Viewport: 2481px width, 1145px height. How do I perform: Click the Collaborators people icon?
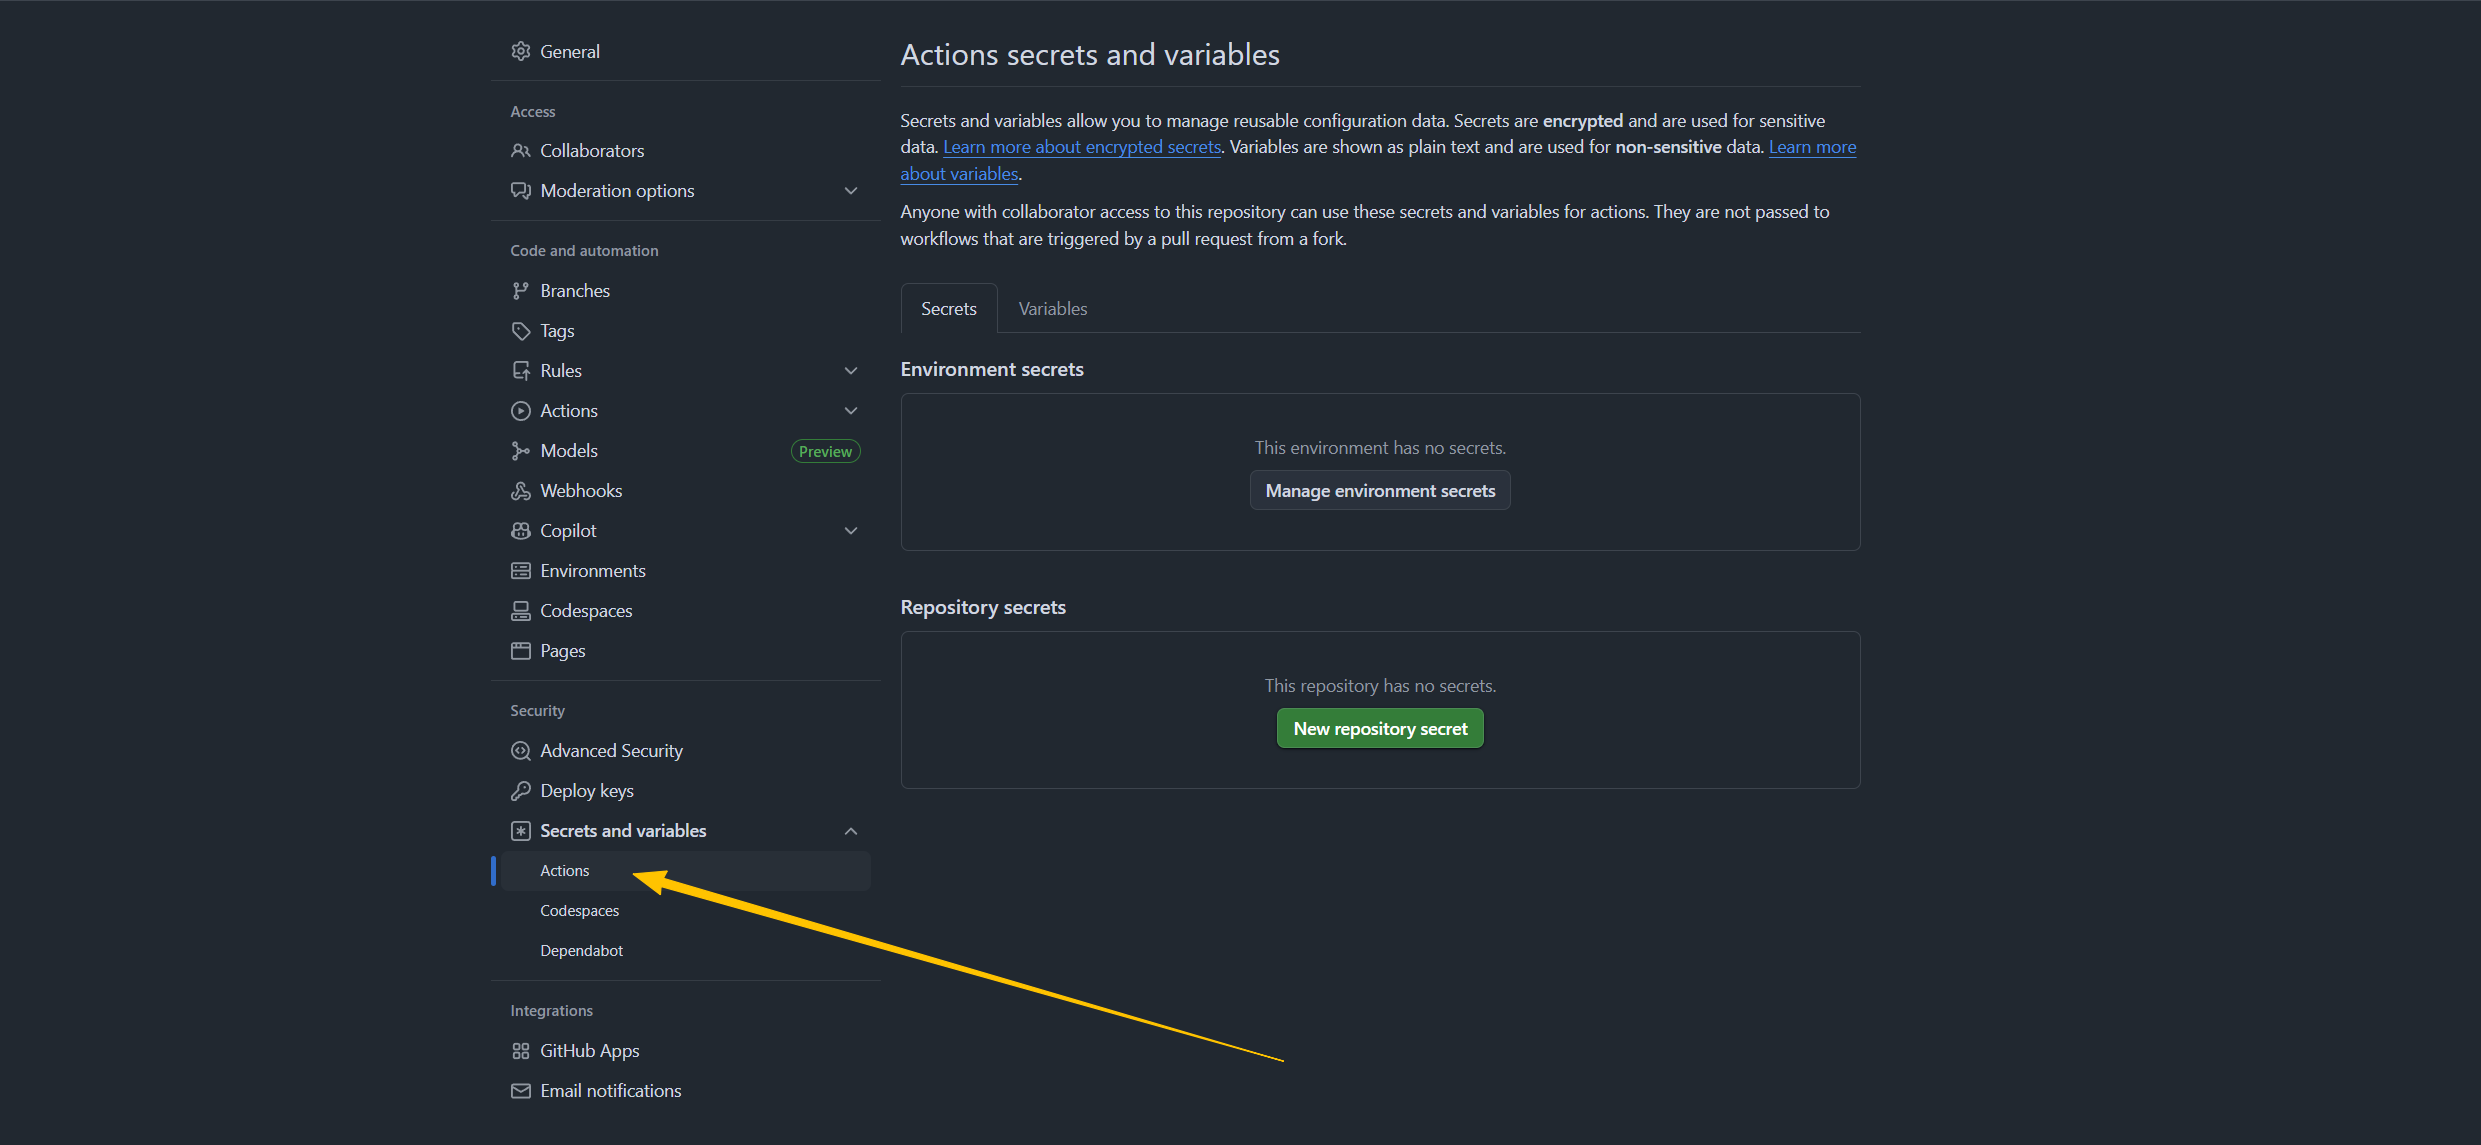pos(520,151)
